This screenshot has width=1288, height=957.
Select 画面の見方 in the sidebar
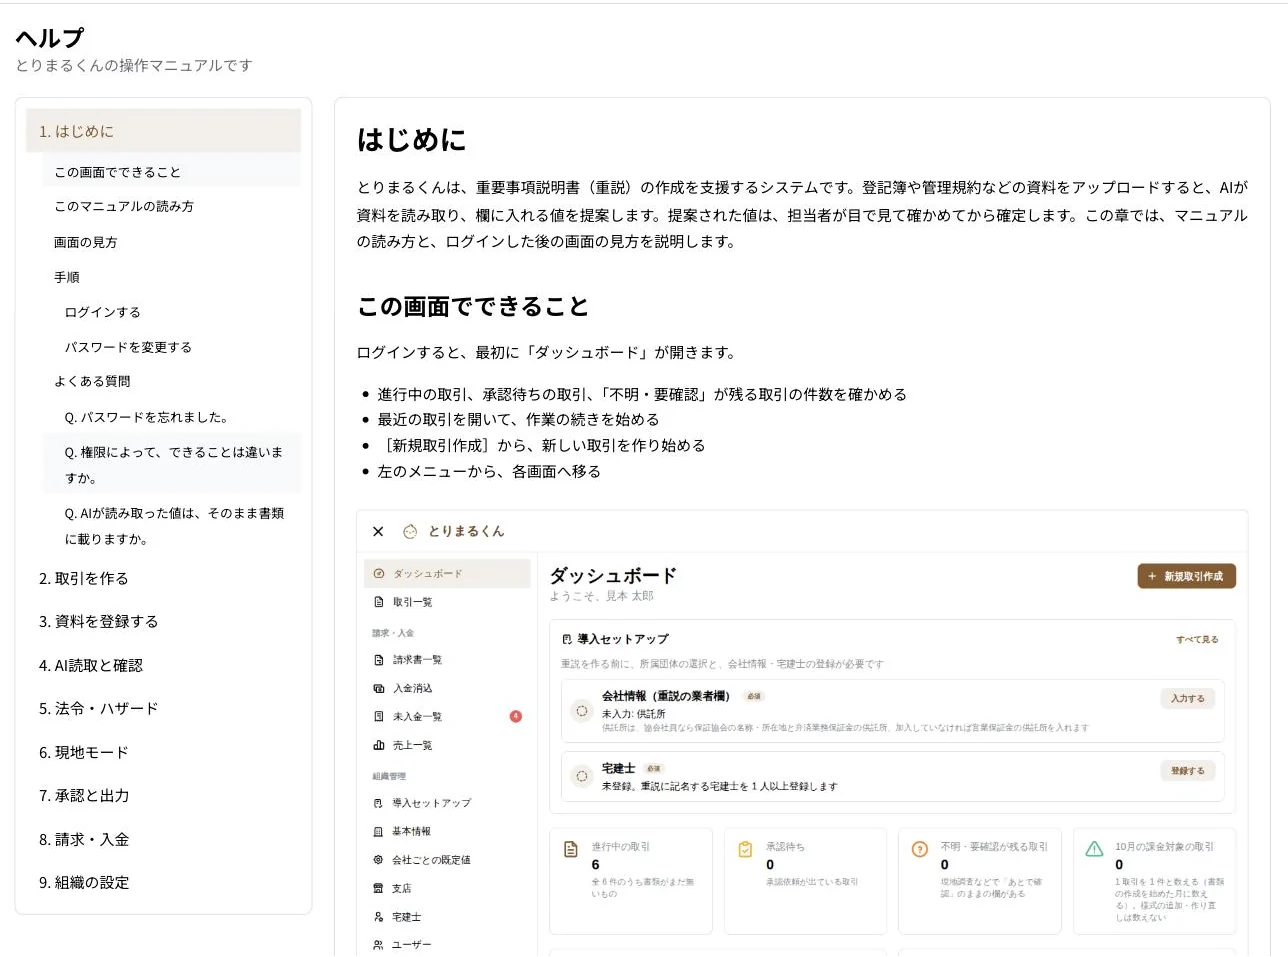[x=171, y=242]
